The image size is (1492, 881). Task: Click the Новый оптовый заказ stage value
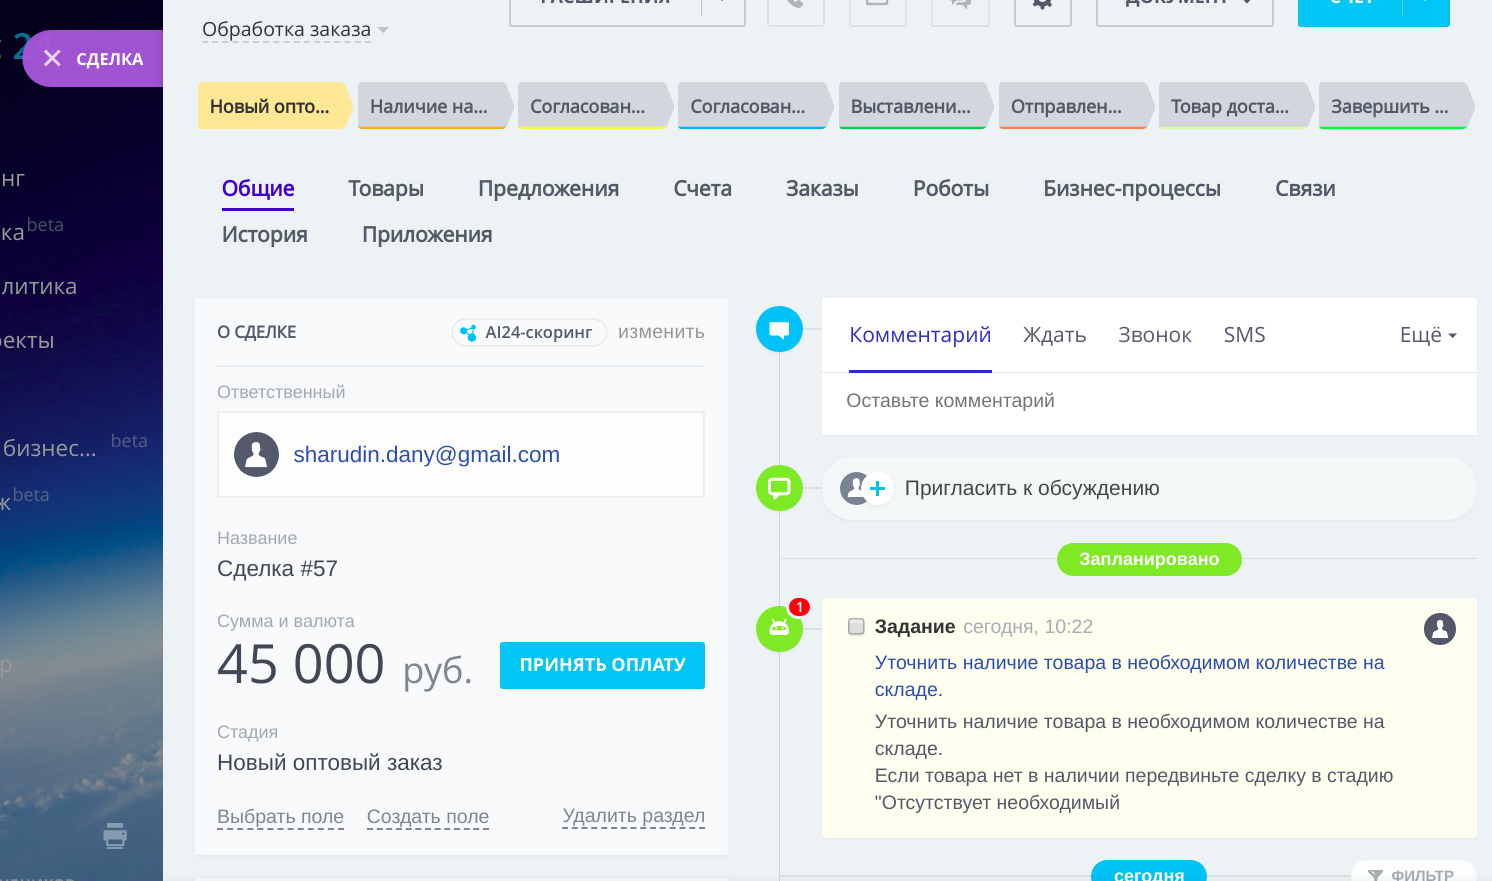pyautogui.click(x=329, y=763)
